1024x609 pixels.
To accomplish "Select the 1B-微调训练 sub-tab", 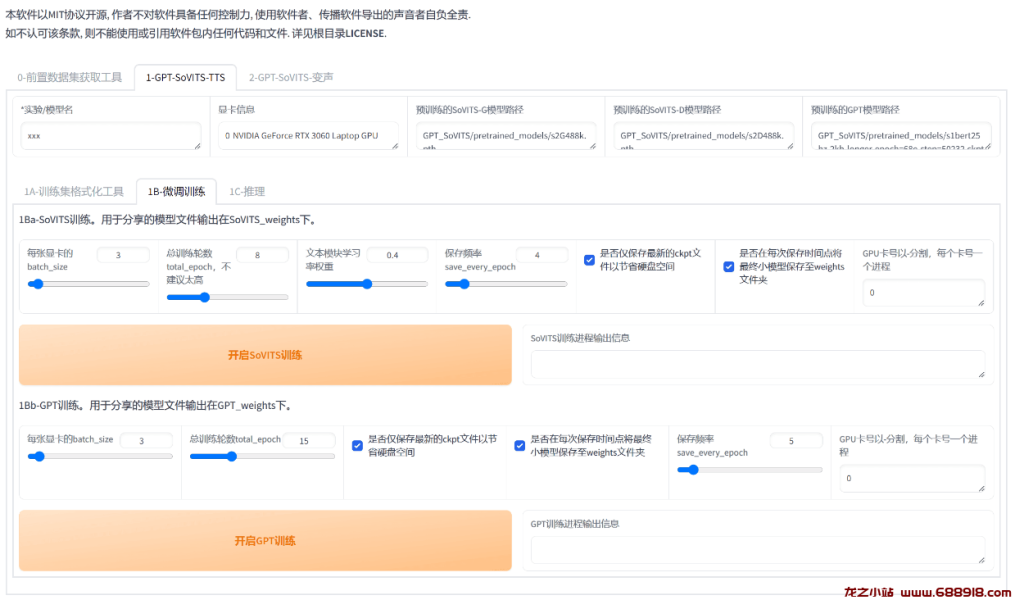I will (176, 191).
